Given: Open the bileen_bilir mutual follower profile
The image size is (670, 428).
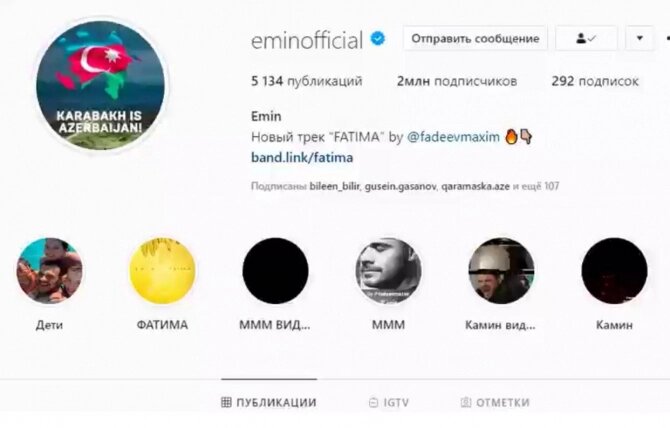Looking at the screenshot, I should point(334,186).
